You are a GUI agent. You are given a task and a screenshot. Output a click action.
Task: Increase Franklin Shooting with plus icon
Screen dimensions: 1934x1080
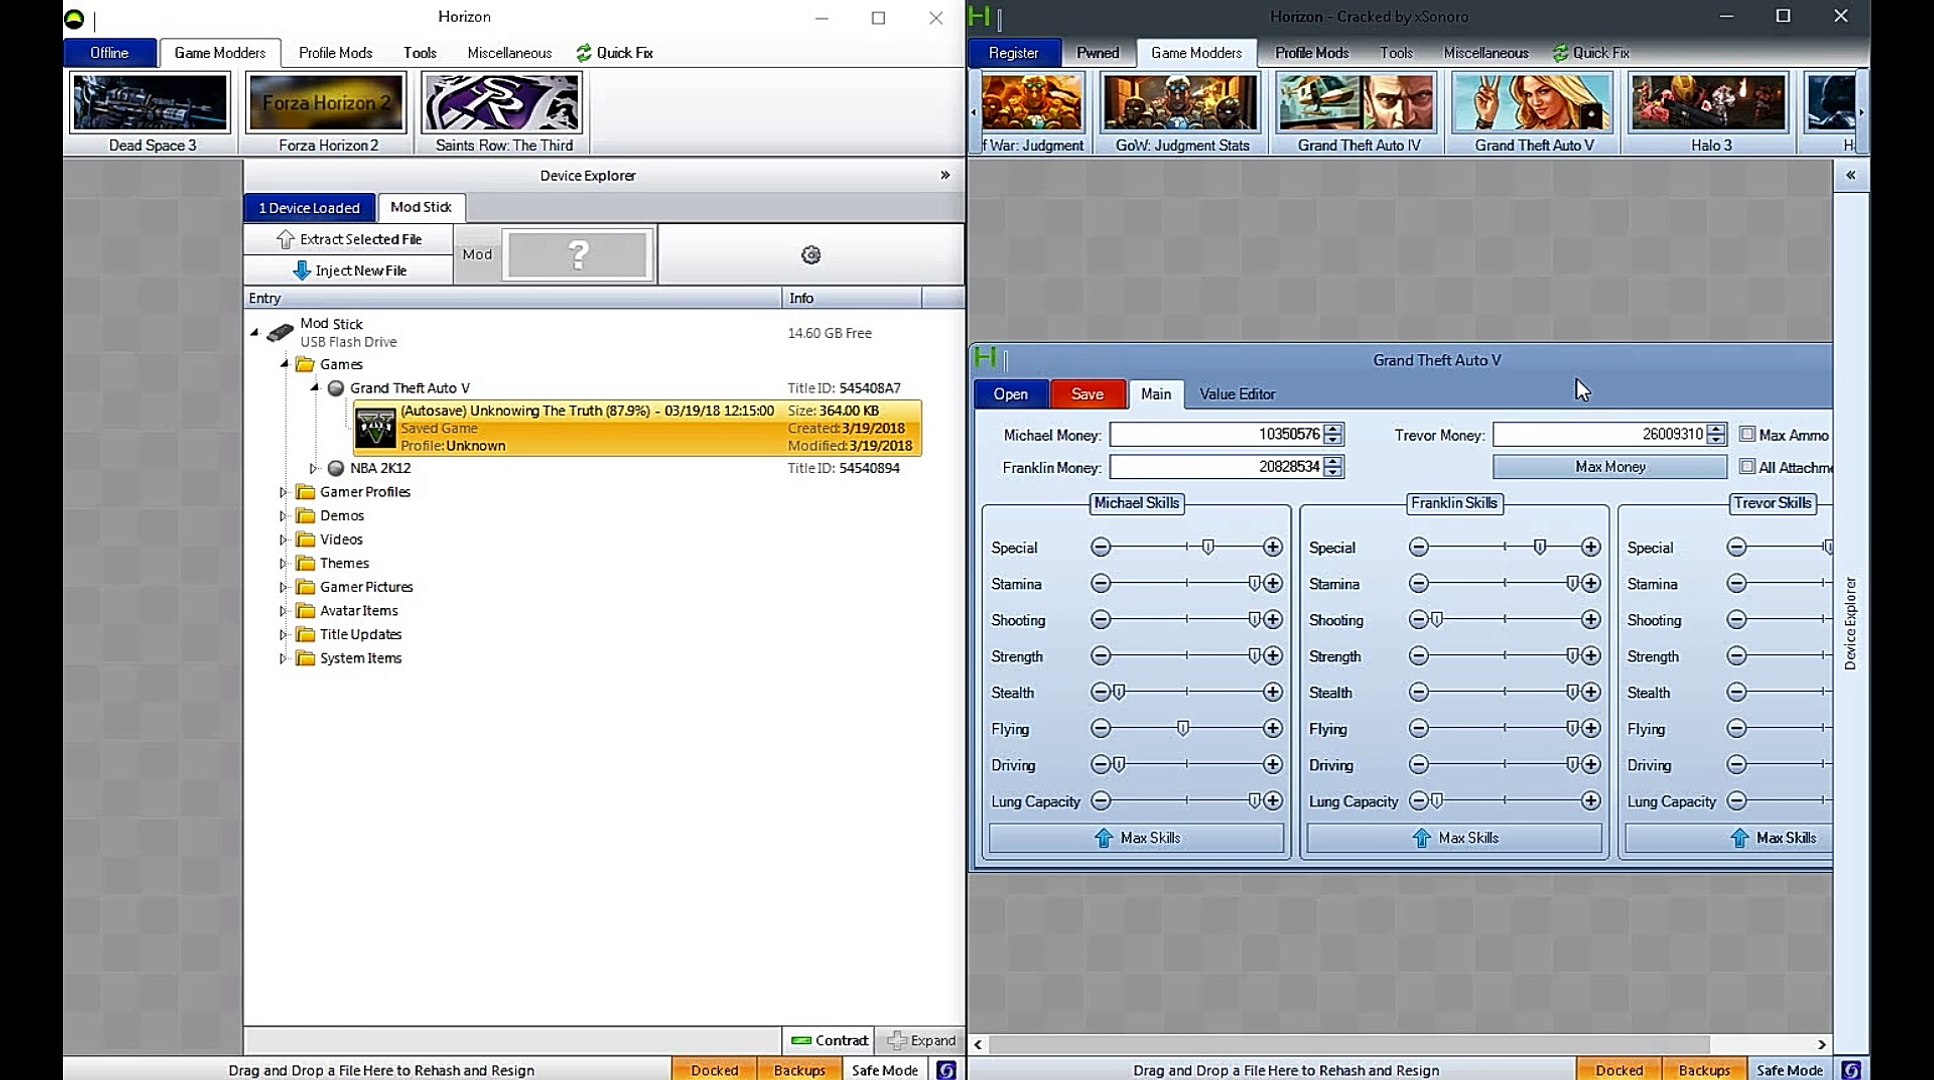pos(1591,620)
